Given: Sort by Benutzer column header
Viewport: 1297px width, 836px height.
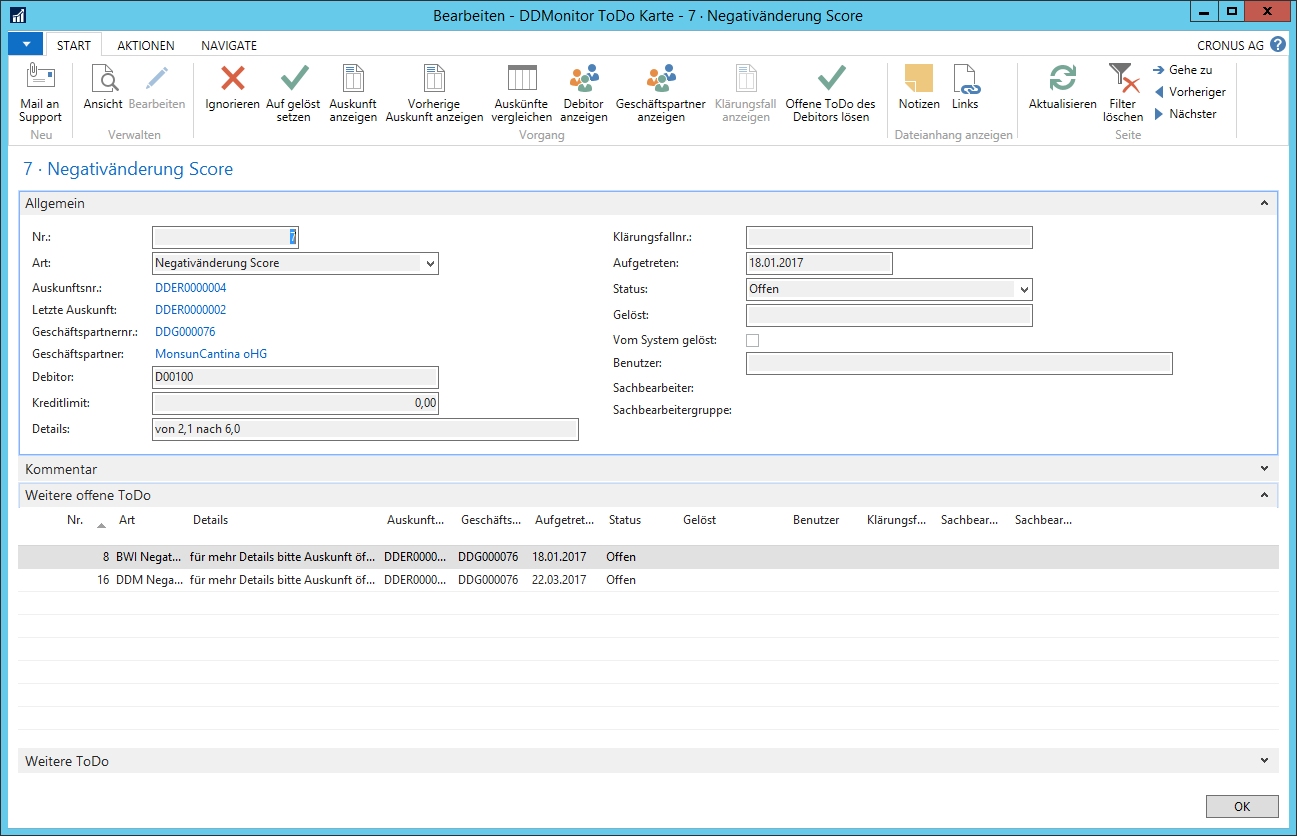Looking at the screenshot, I should (x=816, y=520).
